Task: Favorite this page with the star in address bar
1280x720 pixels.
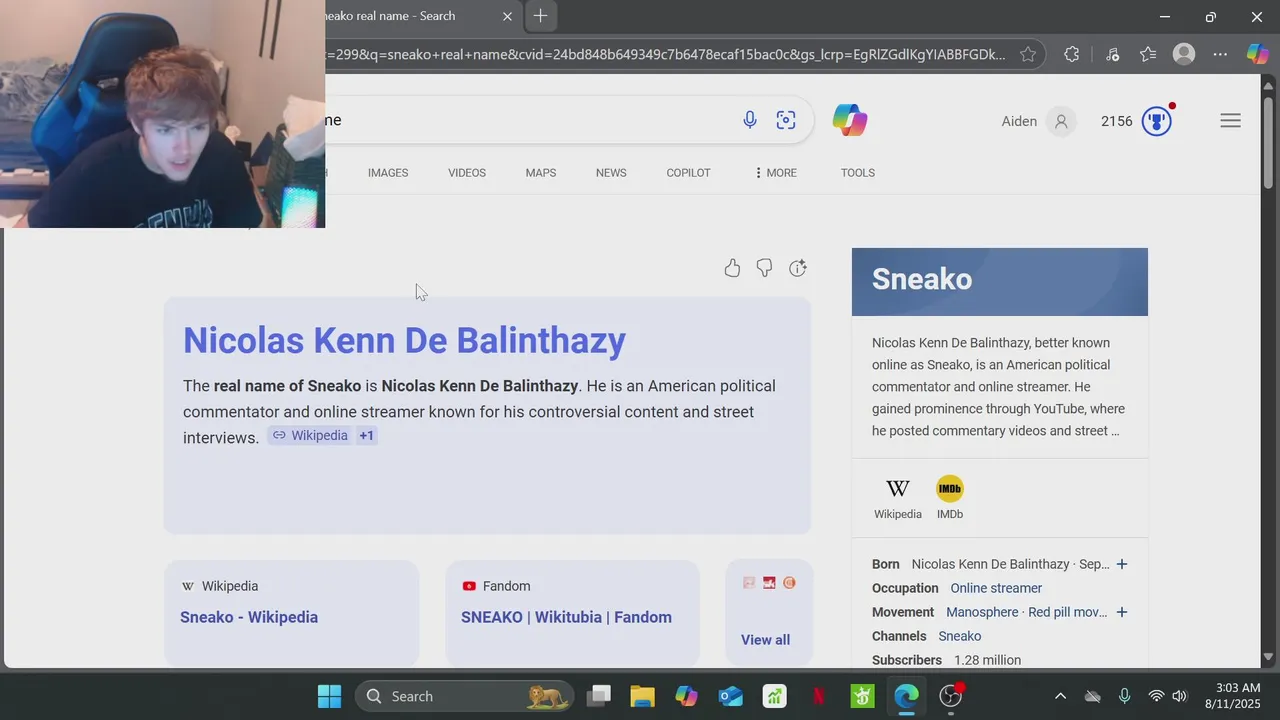Action: (x=1028, y=55)
